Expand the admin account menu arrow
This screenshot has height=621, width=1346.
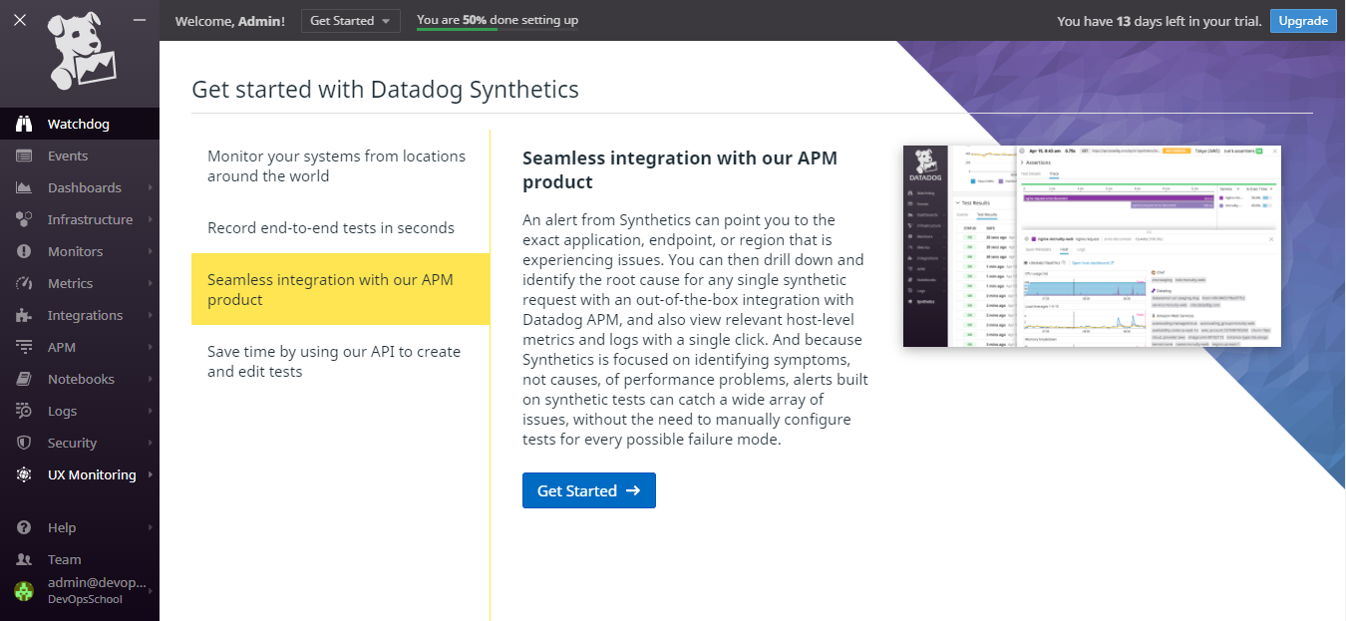151,591
